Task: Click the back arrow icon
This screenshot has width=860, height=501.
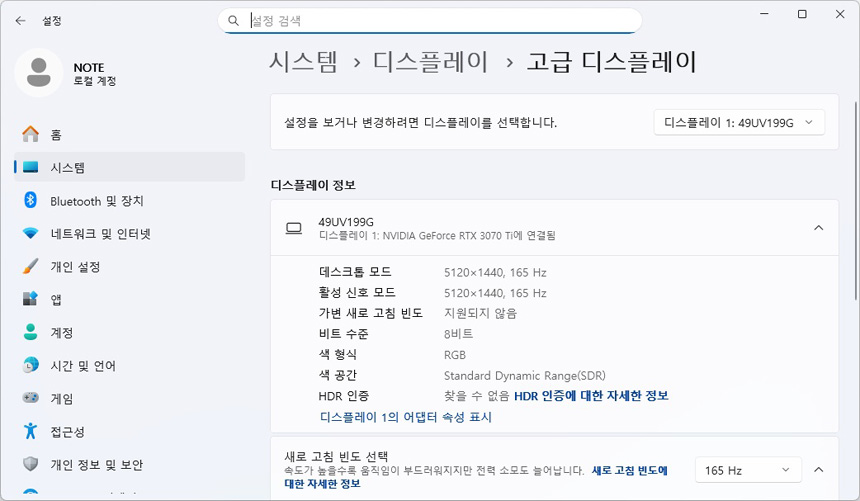Action: pos(20,20)
